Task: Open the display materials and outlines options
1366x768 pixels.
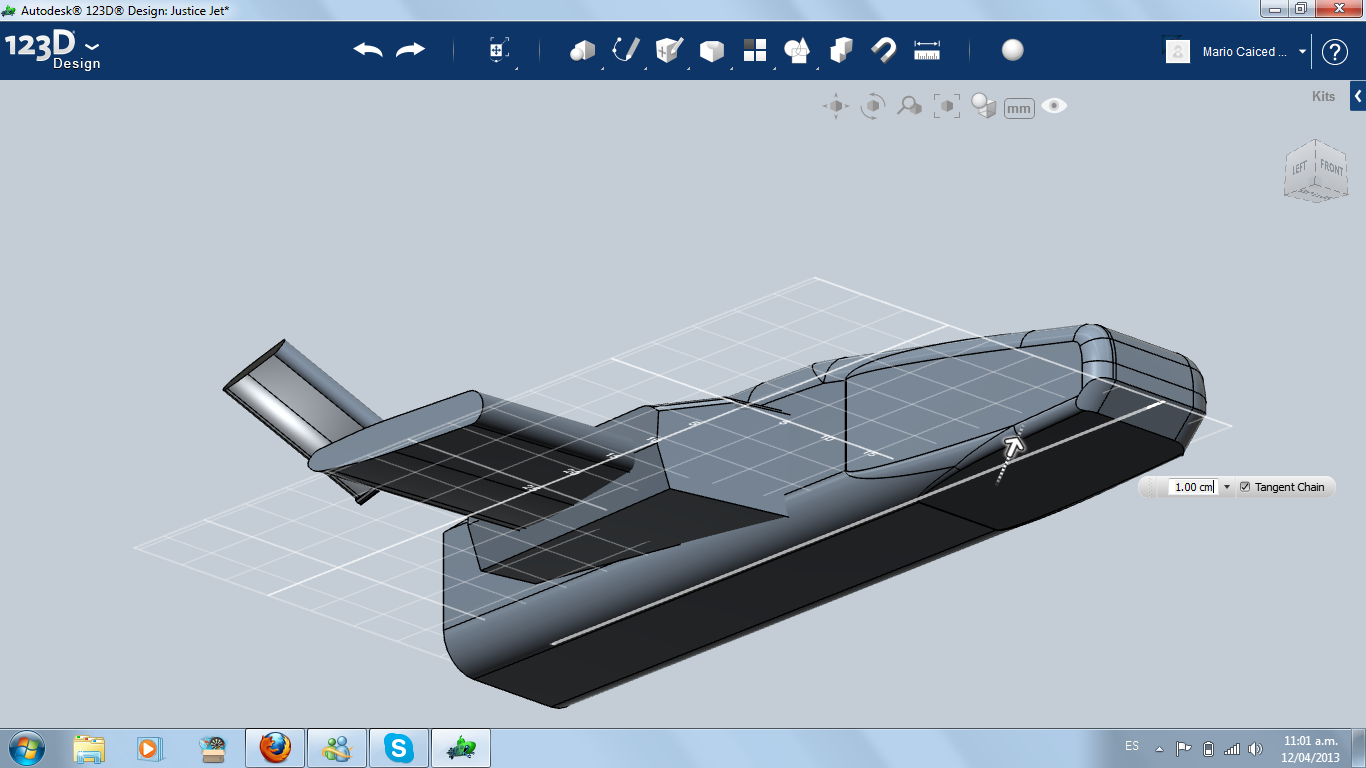Action: [x=984, y=106]
